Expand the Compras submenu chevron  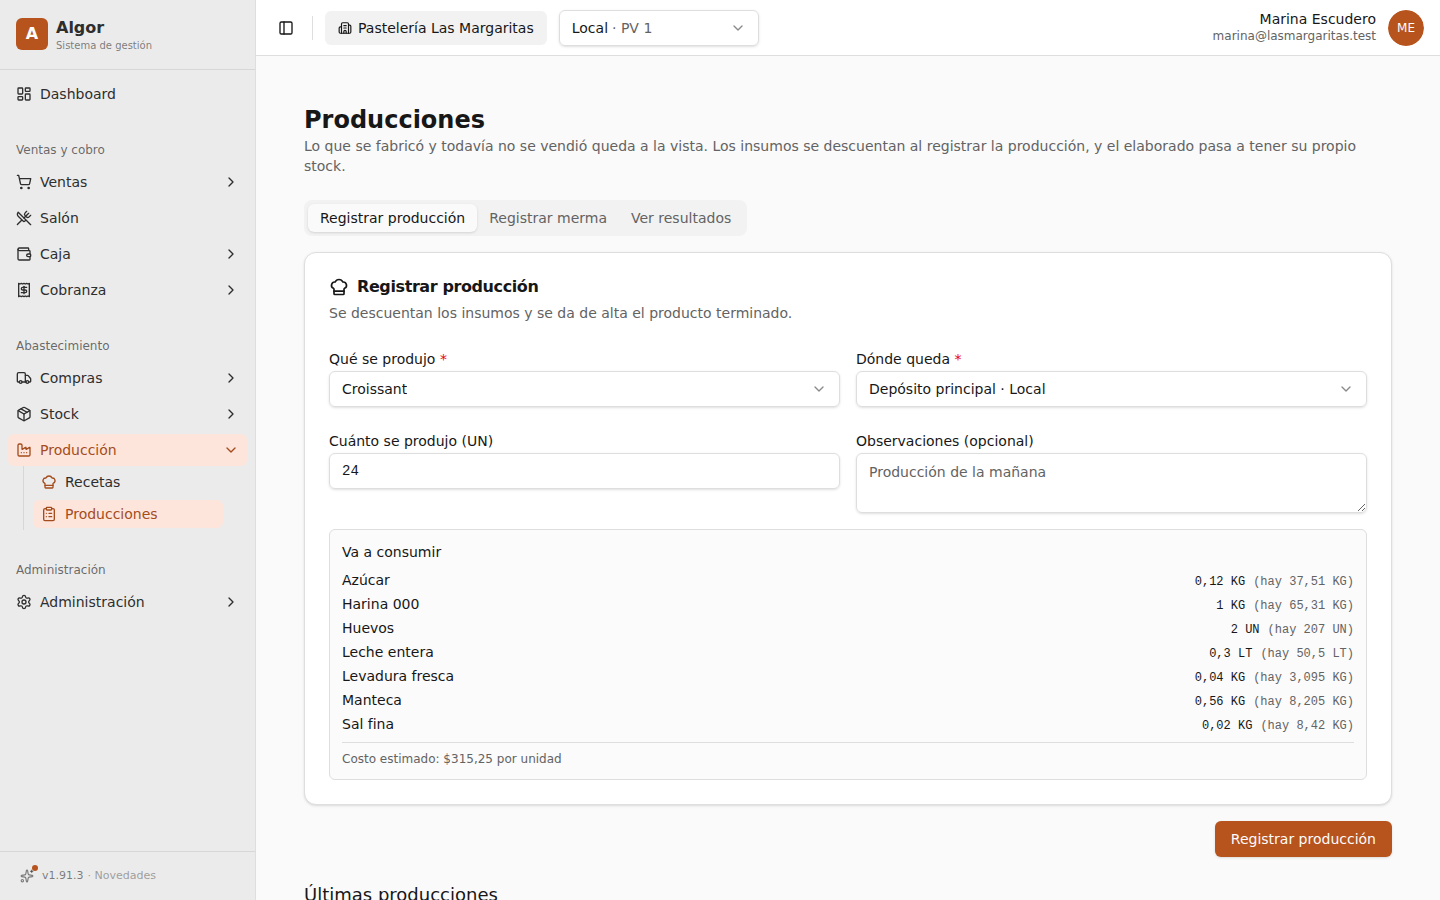coord(231,378)
